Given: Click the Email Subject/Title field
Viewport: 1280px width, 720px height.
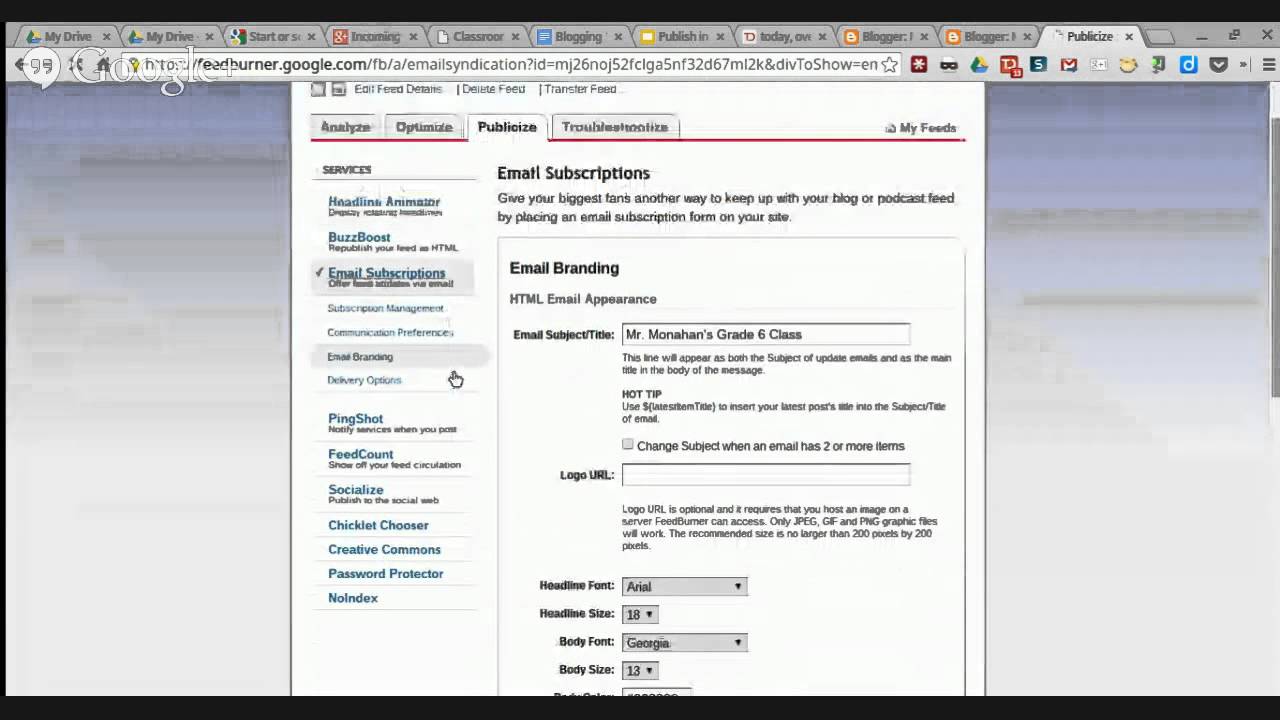Looking at the screenshot, I should click(766, 334).
